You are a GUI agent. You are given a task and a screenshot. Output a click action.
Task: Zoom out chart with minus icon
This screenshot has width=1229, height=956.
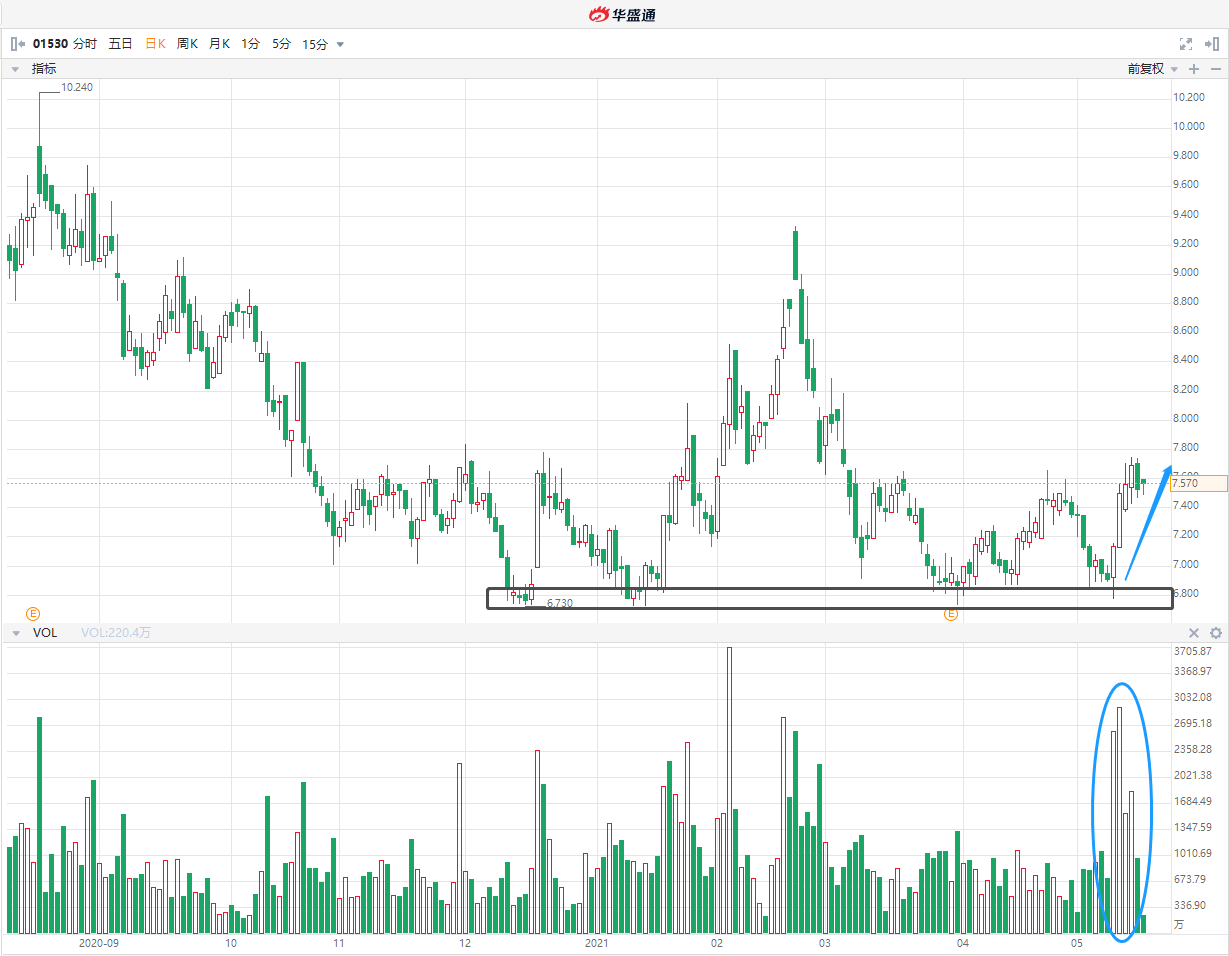click(1215, 69)
